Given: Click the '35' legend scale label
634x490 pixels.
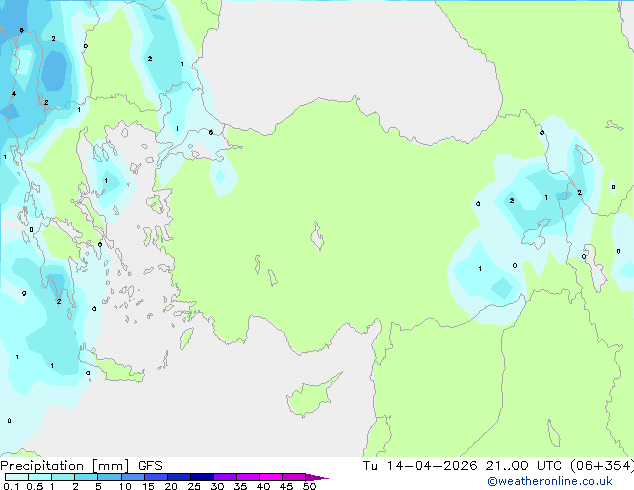Looking at the screenshot, I should coord(240,486).
